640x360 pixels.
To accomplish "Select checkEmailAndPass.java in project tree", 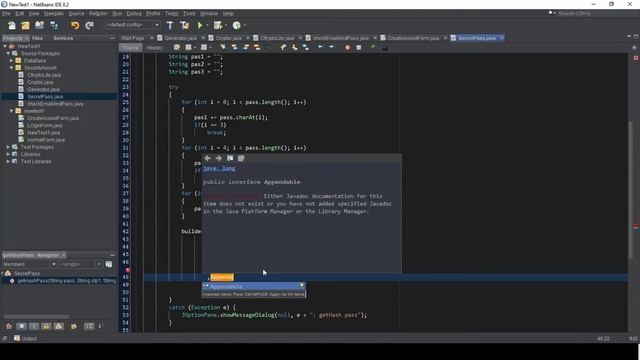I will (x=55, y=104).
